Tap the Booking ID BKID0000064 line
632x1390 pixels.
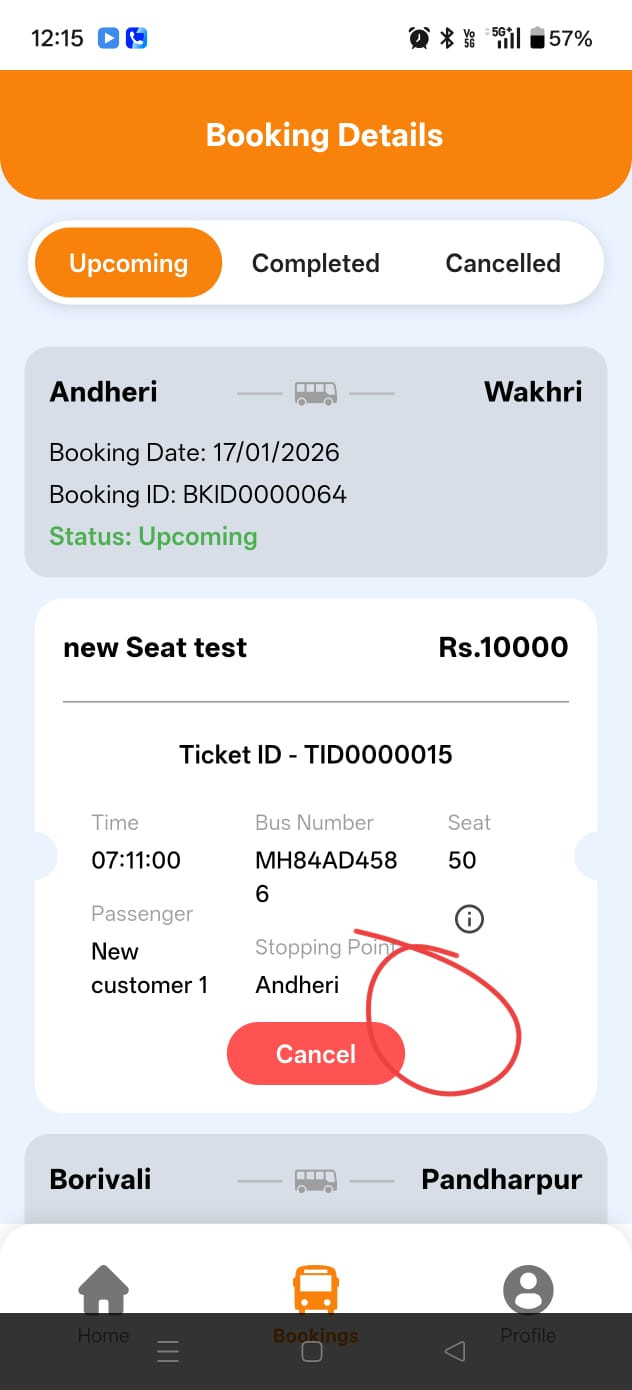pos(198,494)
